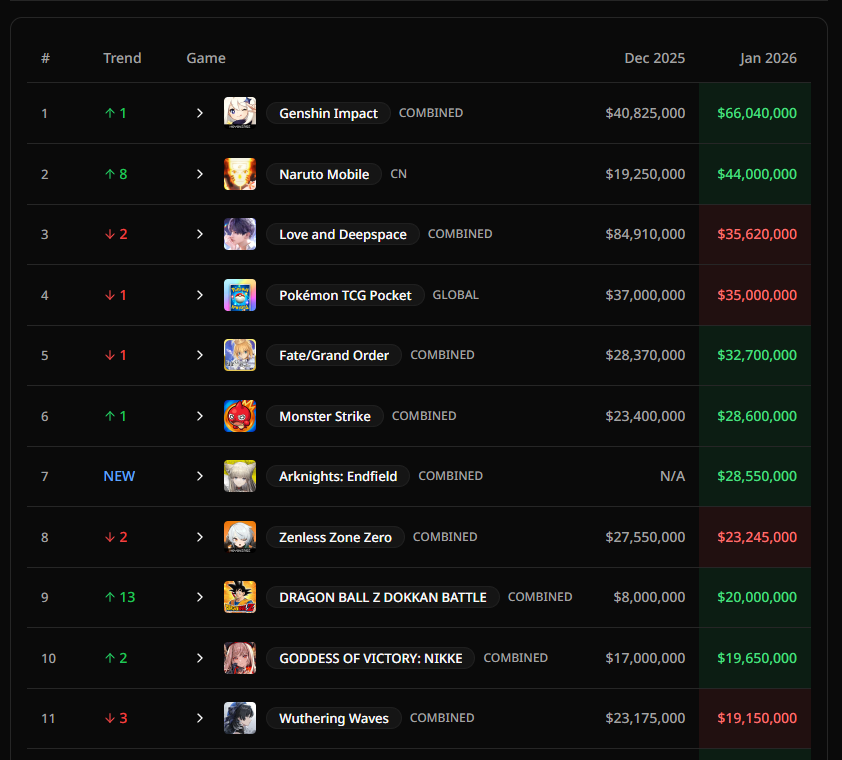The width and height of the screenshot is (842, 760).
Task: Select the $8,000,000 Dec 2025 value
Action: click(649, 597)
